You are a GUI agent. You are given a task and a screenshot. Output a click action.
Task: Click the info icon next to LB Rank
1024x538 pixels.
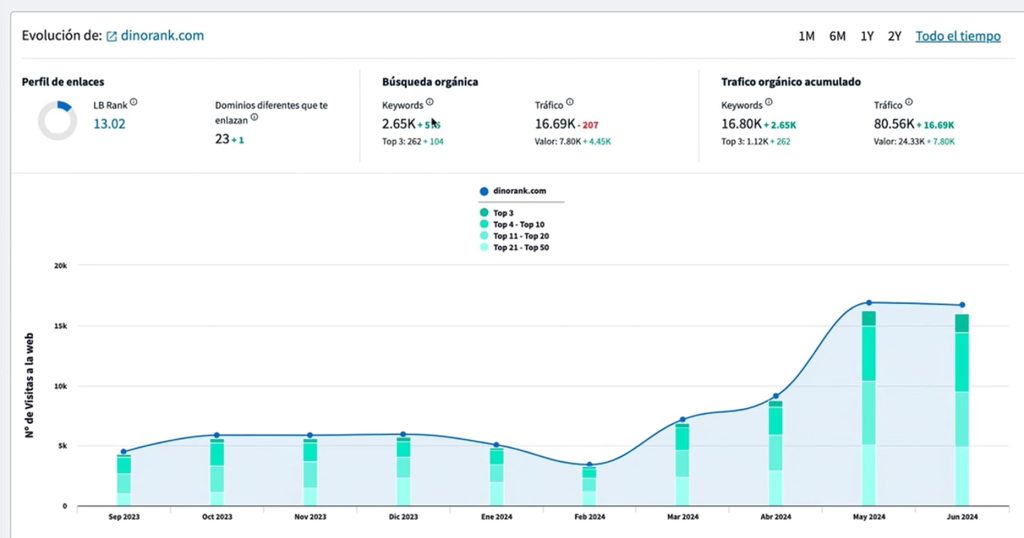click(x=133, y=102)
